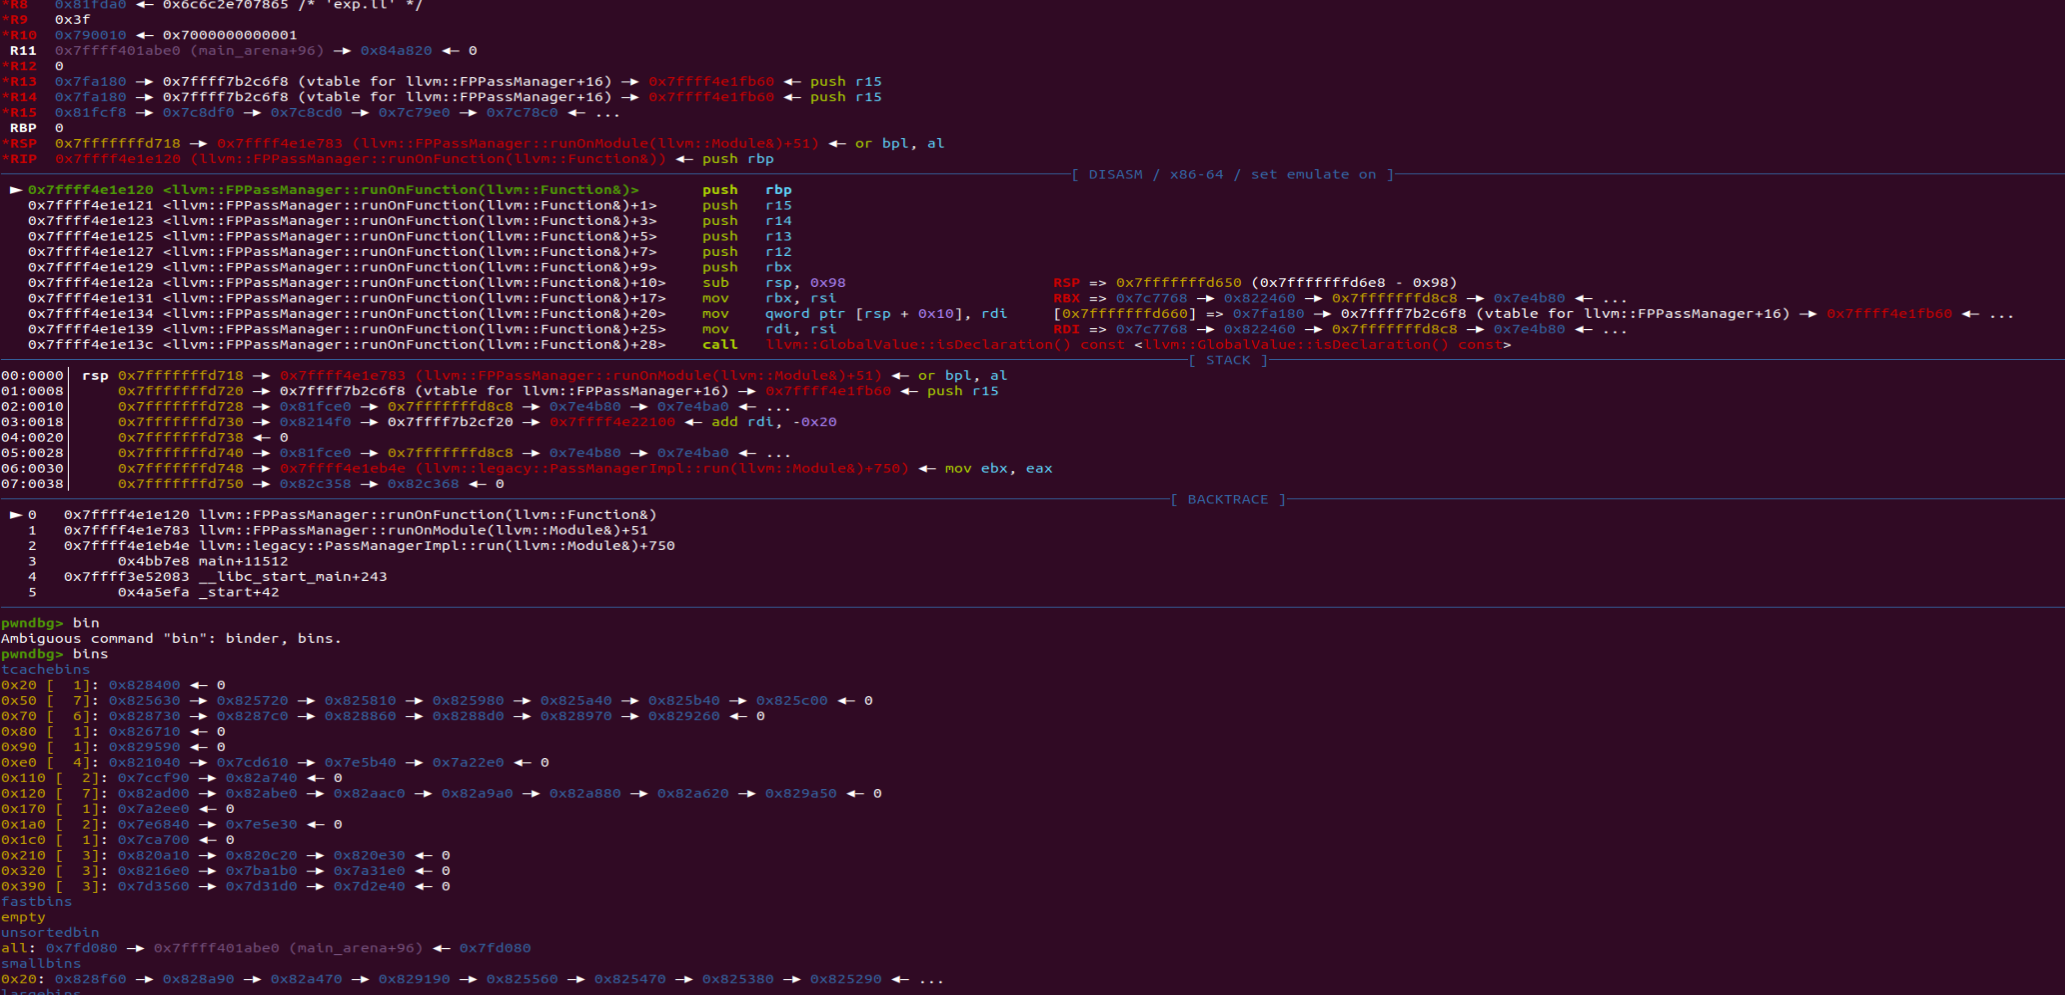Expand the BACKTRACE section header
The image size is (2065, 995).
tap(1228, 499)
